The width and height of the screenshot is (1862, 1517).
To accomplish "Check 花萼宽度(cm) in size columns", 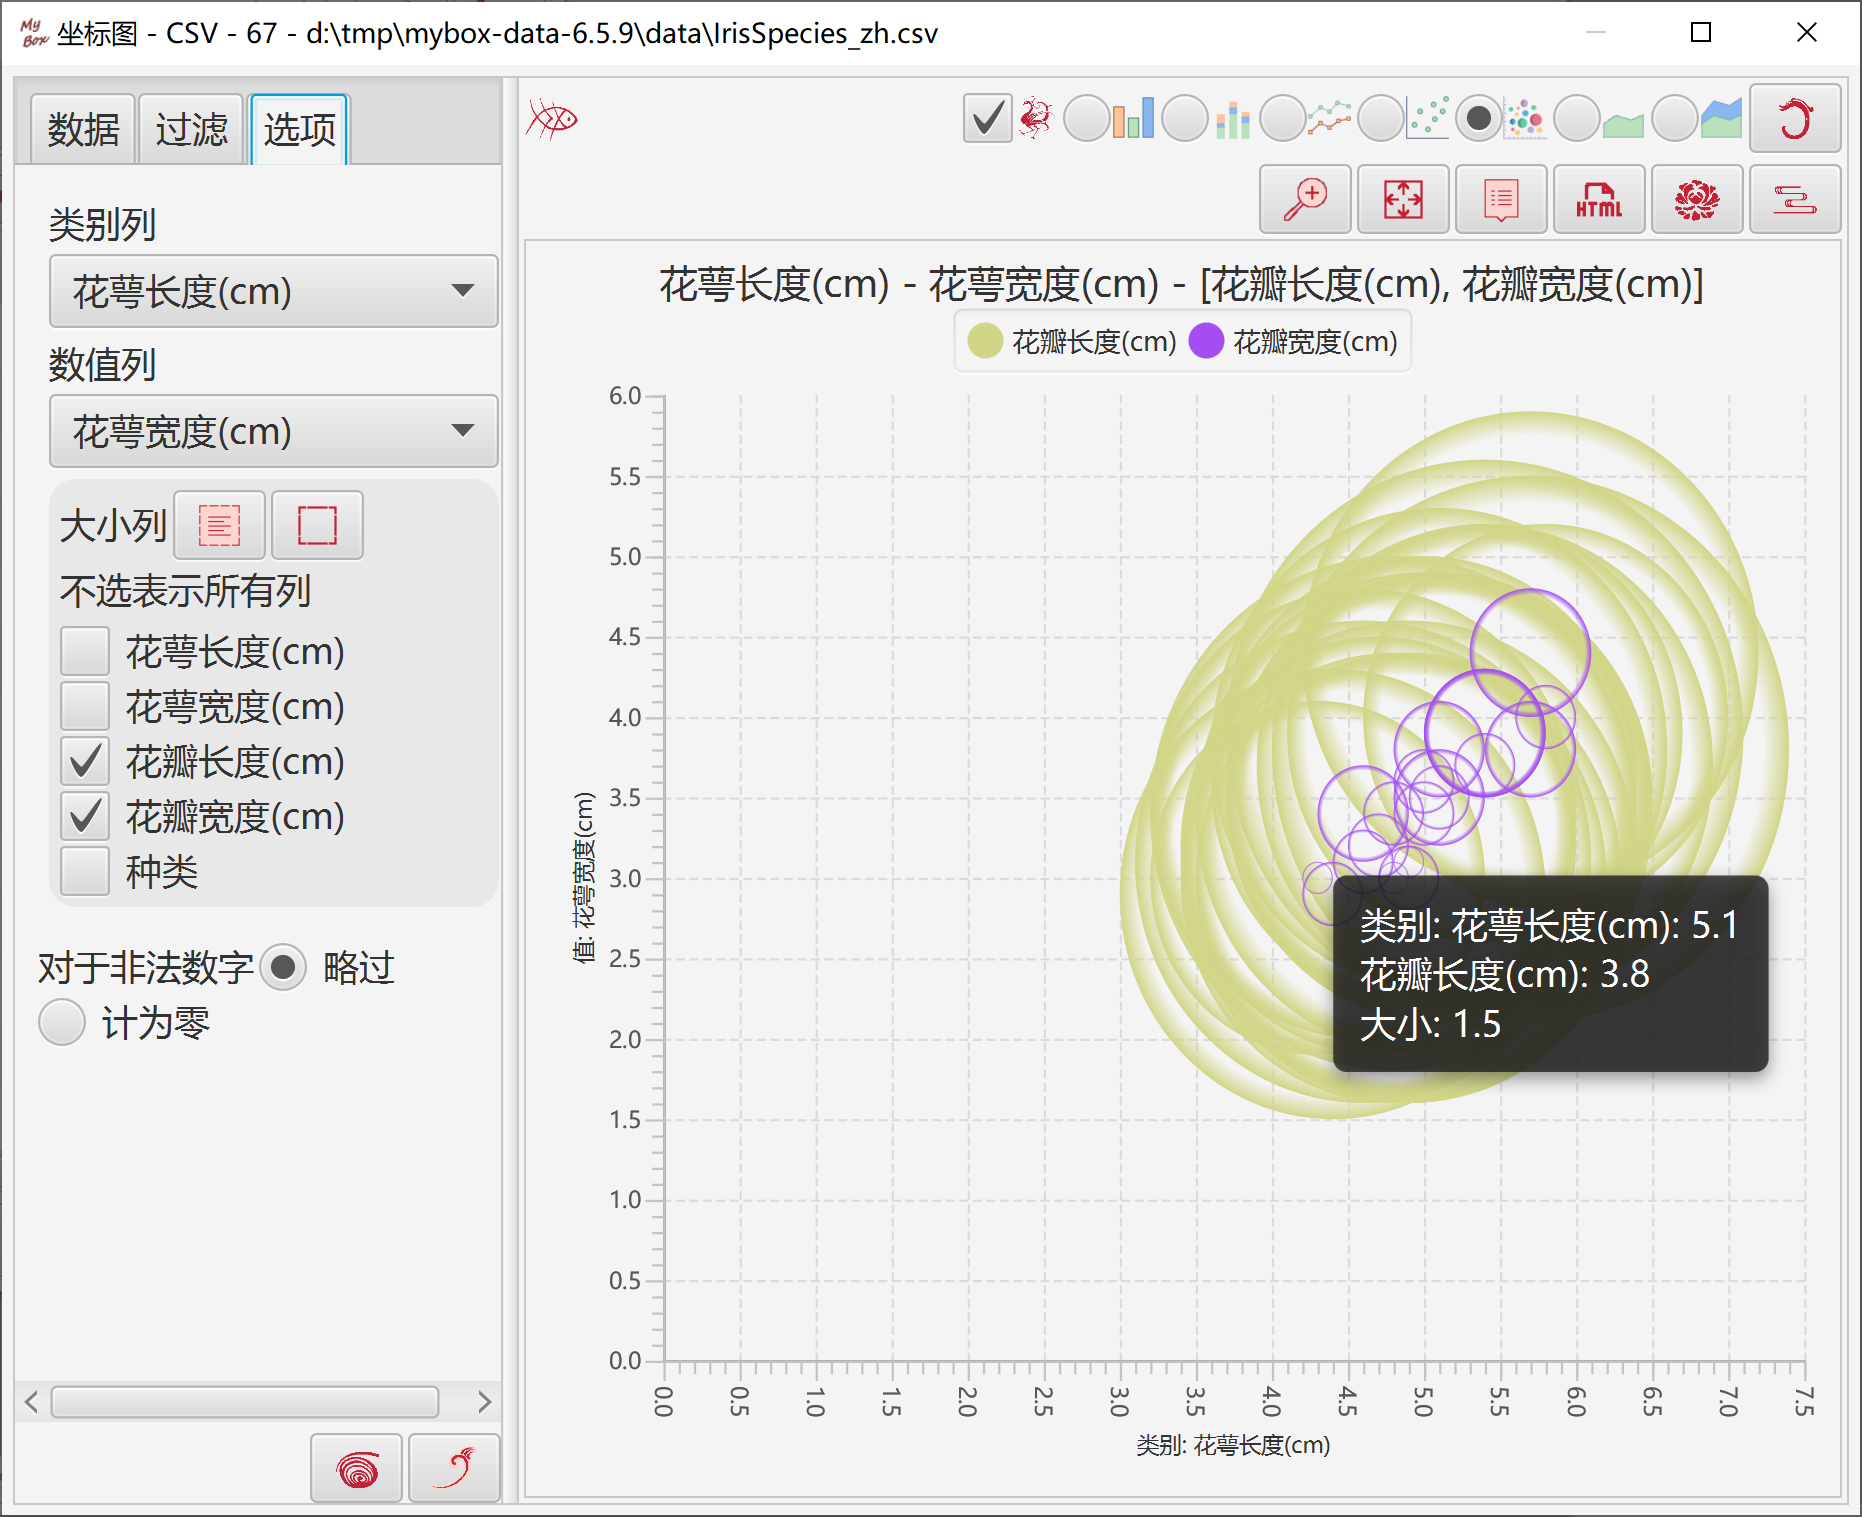I will click(x=85, y=706).
